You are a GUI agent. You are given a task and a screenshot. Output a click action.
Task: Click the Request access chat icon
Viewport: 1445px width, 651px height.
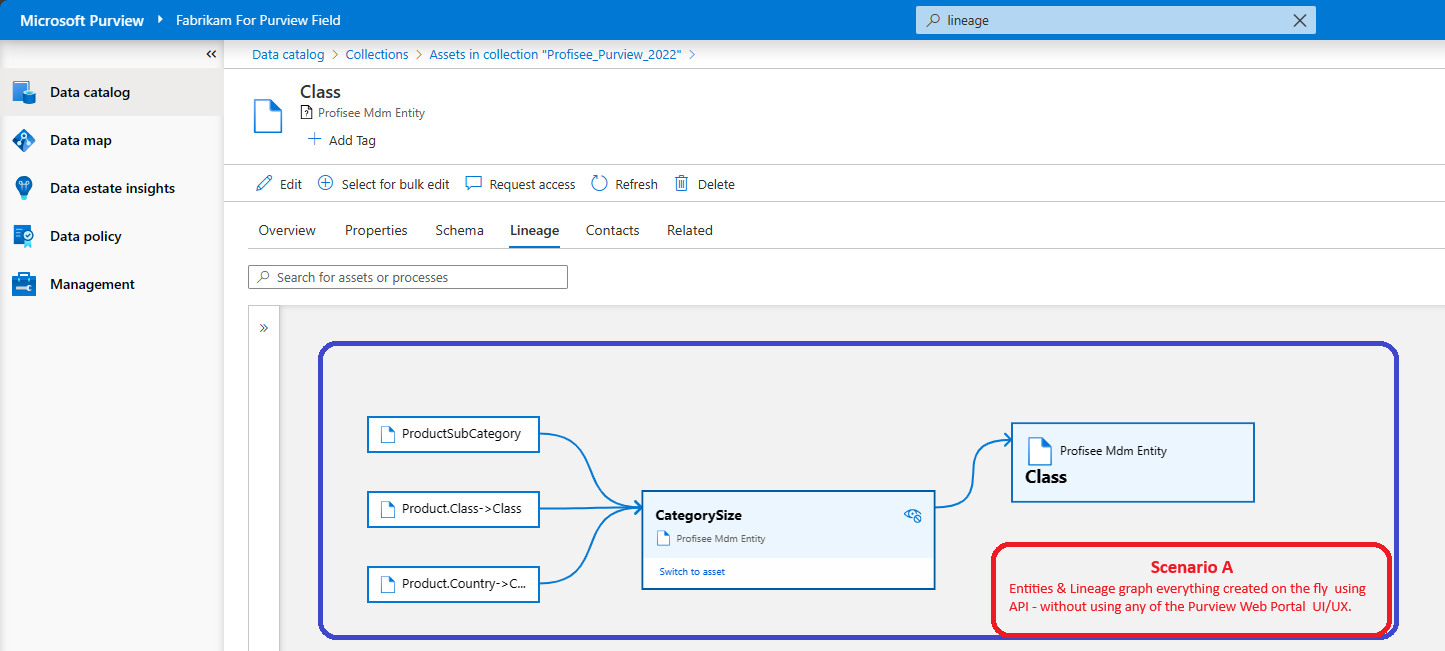click(x=474, y=183)
